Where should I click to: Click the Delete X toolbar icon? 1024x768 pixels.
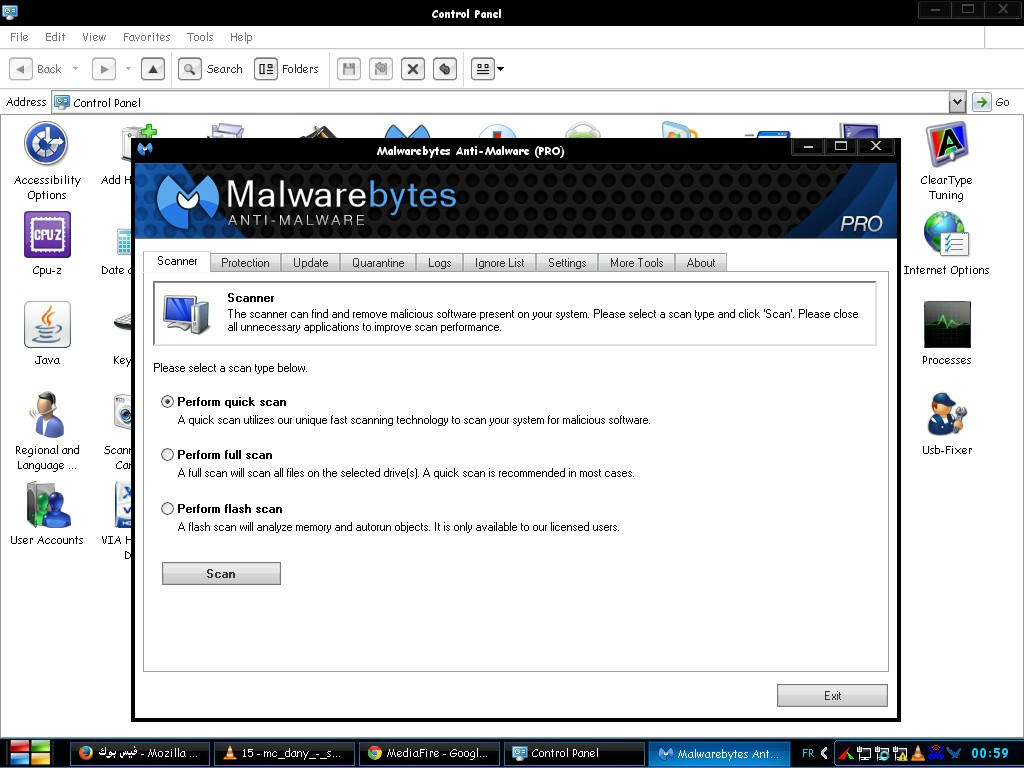pos(413,69)
